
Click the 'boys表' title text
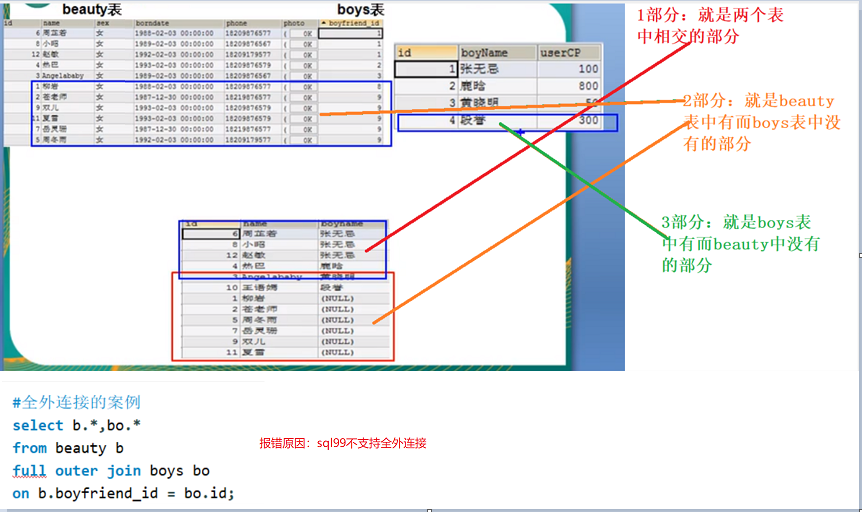[x=361, y=10]
